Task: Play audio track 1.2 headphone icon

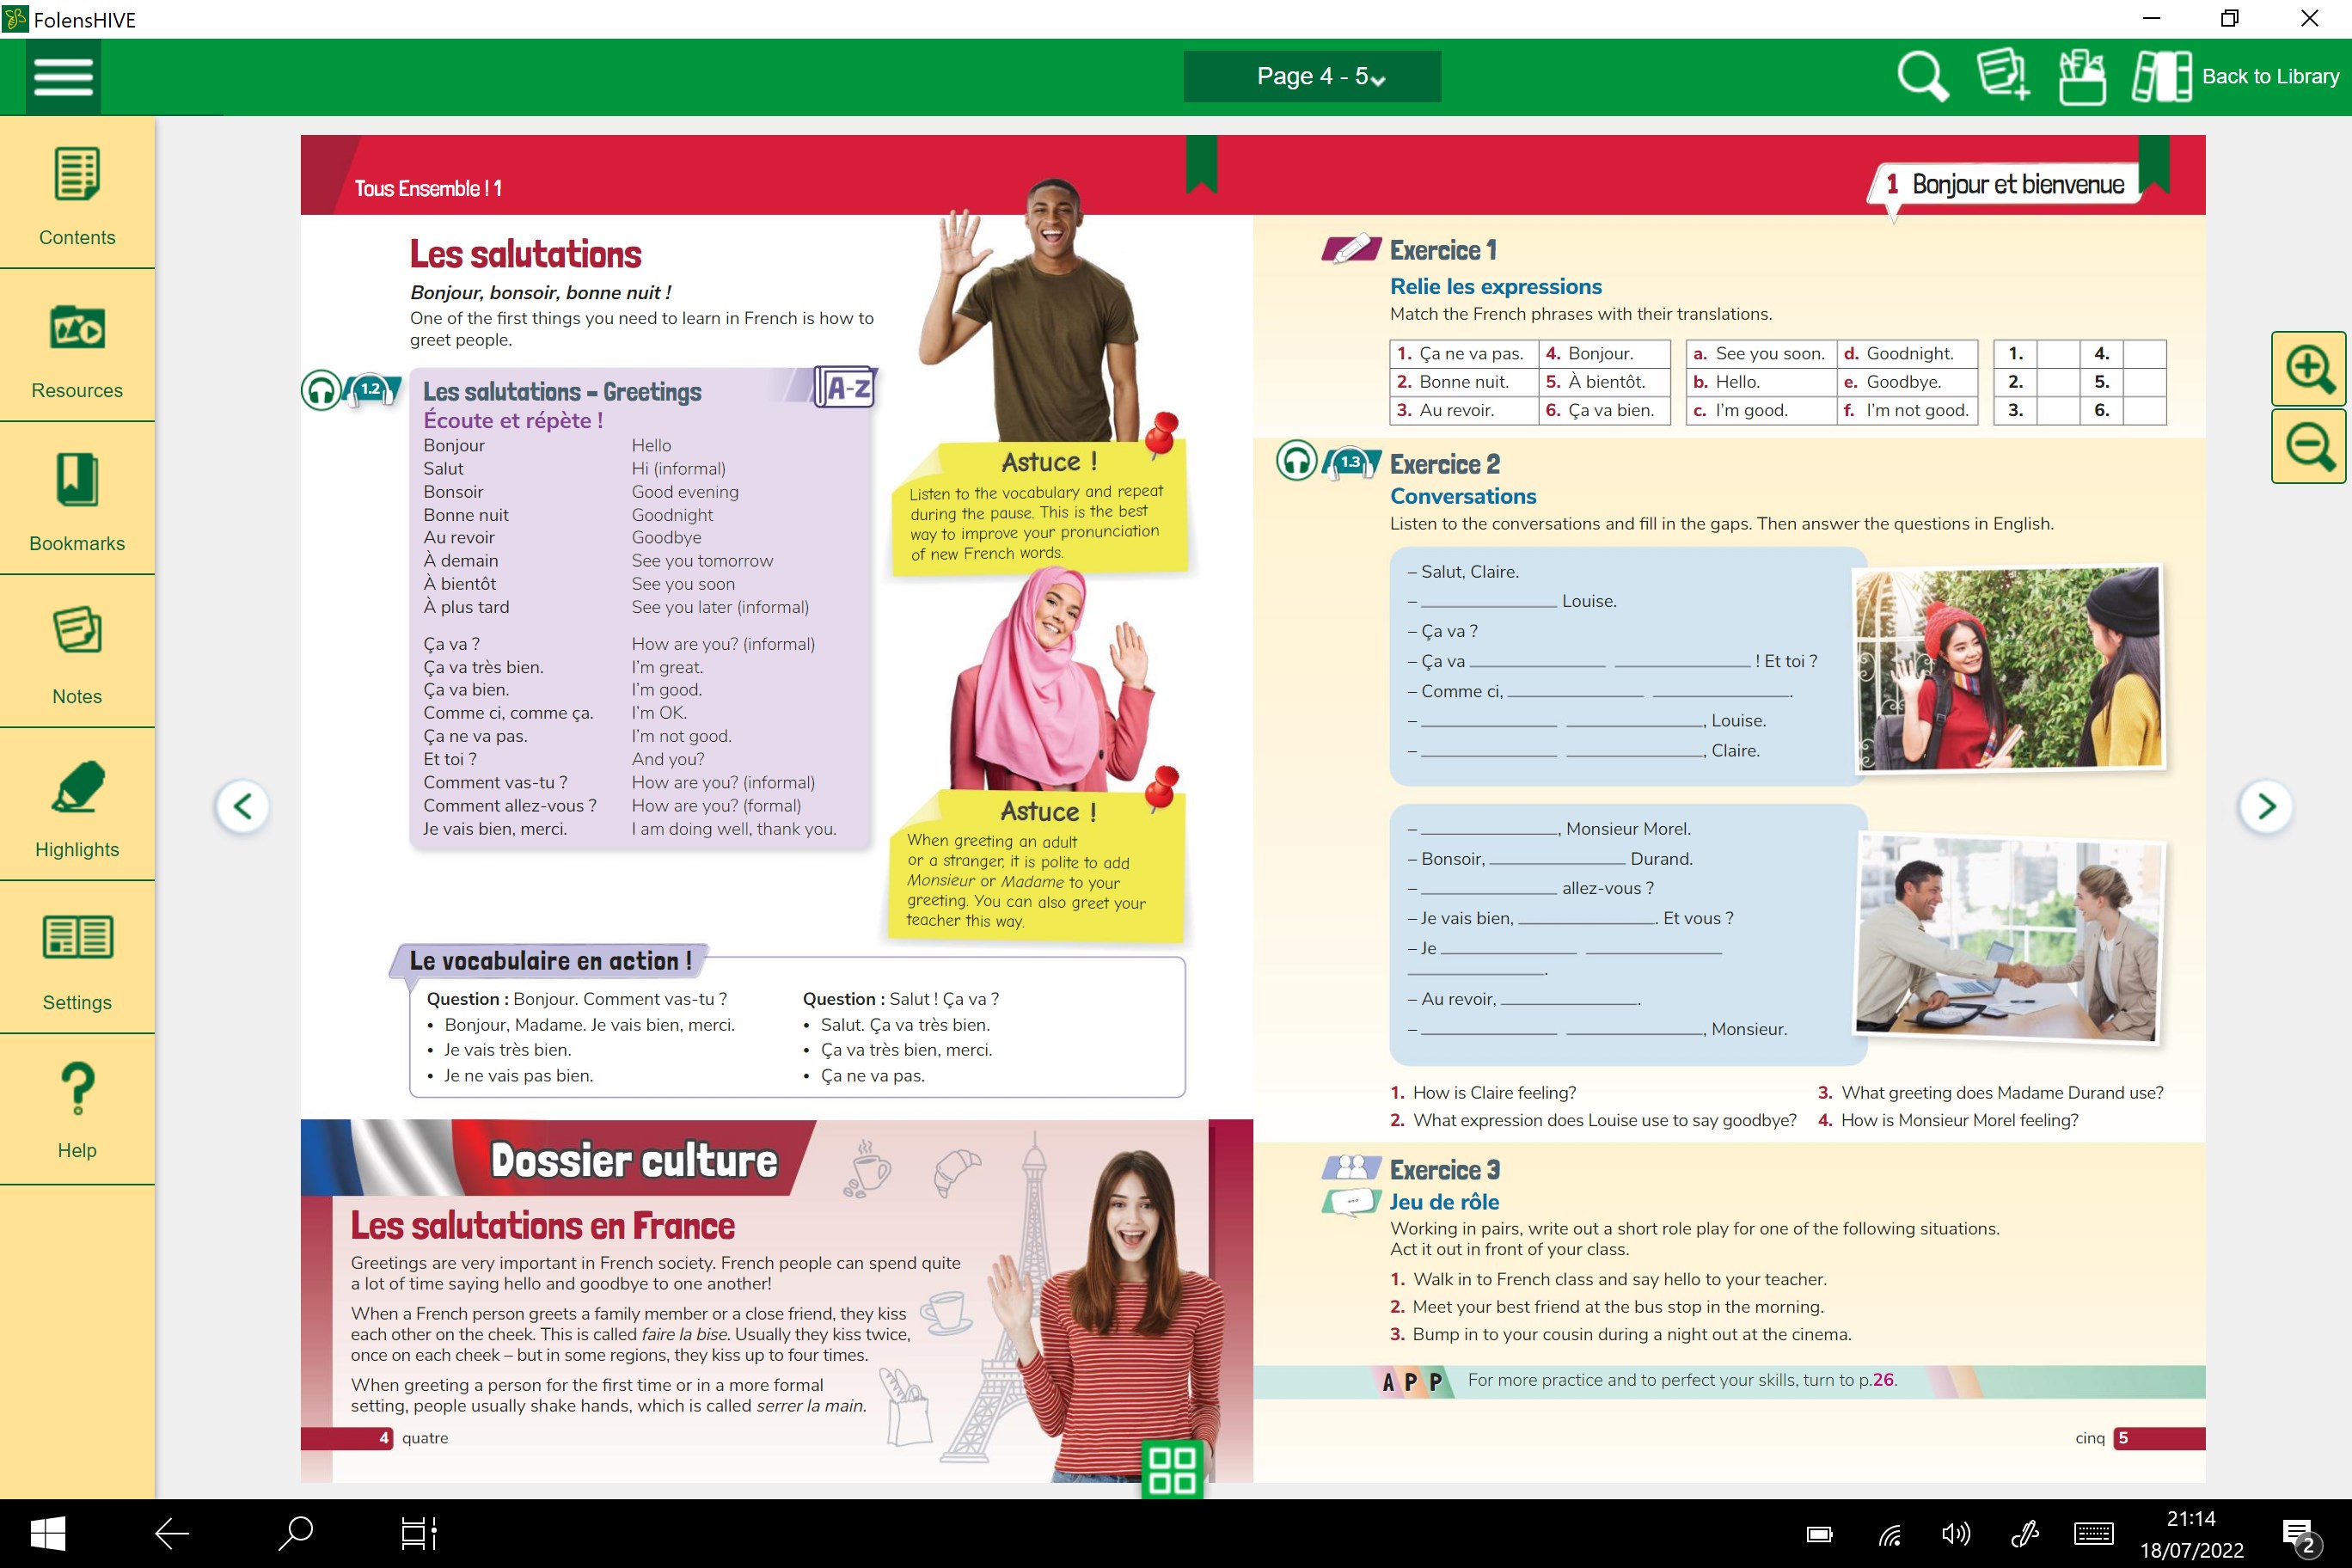Action: pyautogui.click(x=322, y=389)
